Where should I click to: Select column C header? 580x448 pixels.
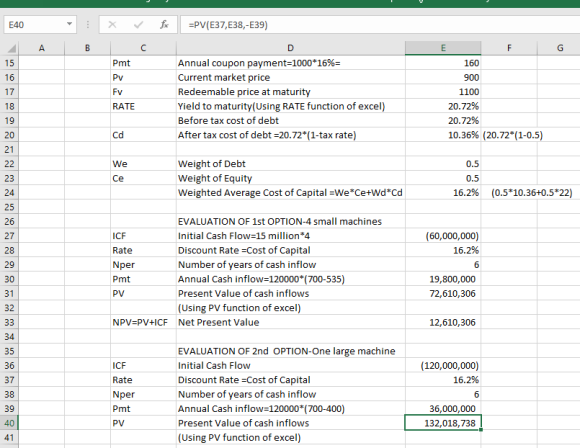tap(143, 48)
